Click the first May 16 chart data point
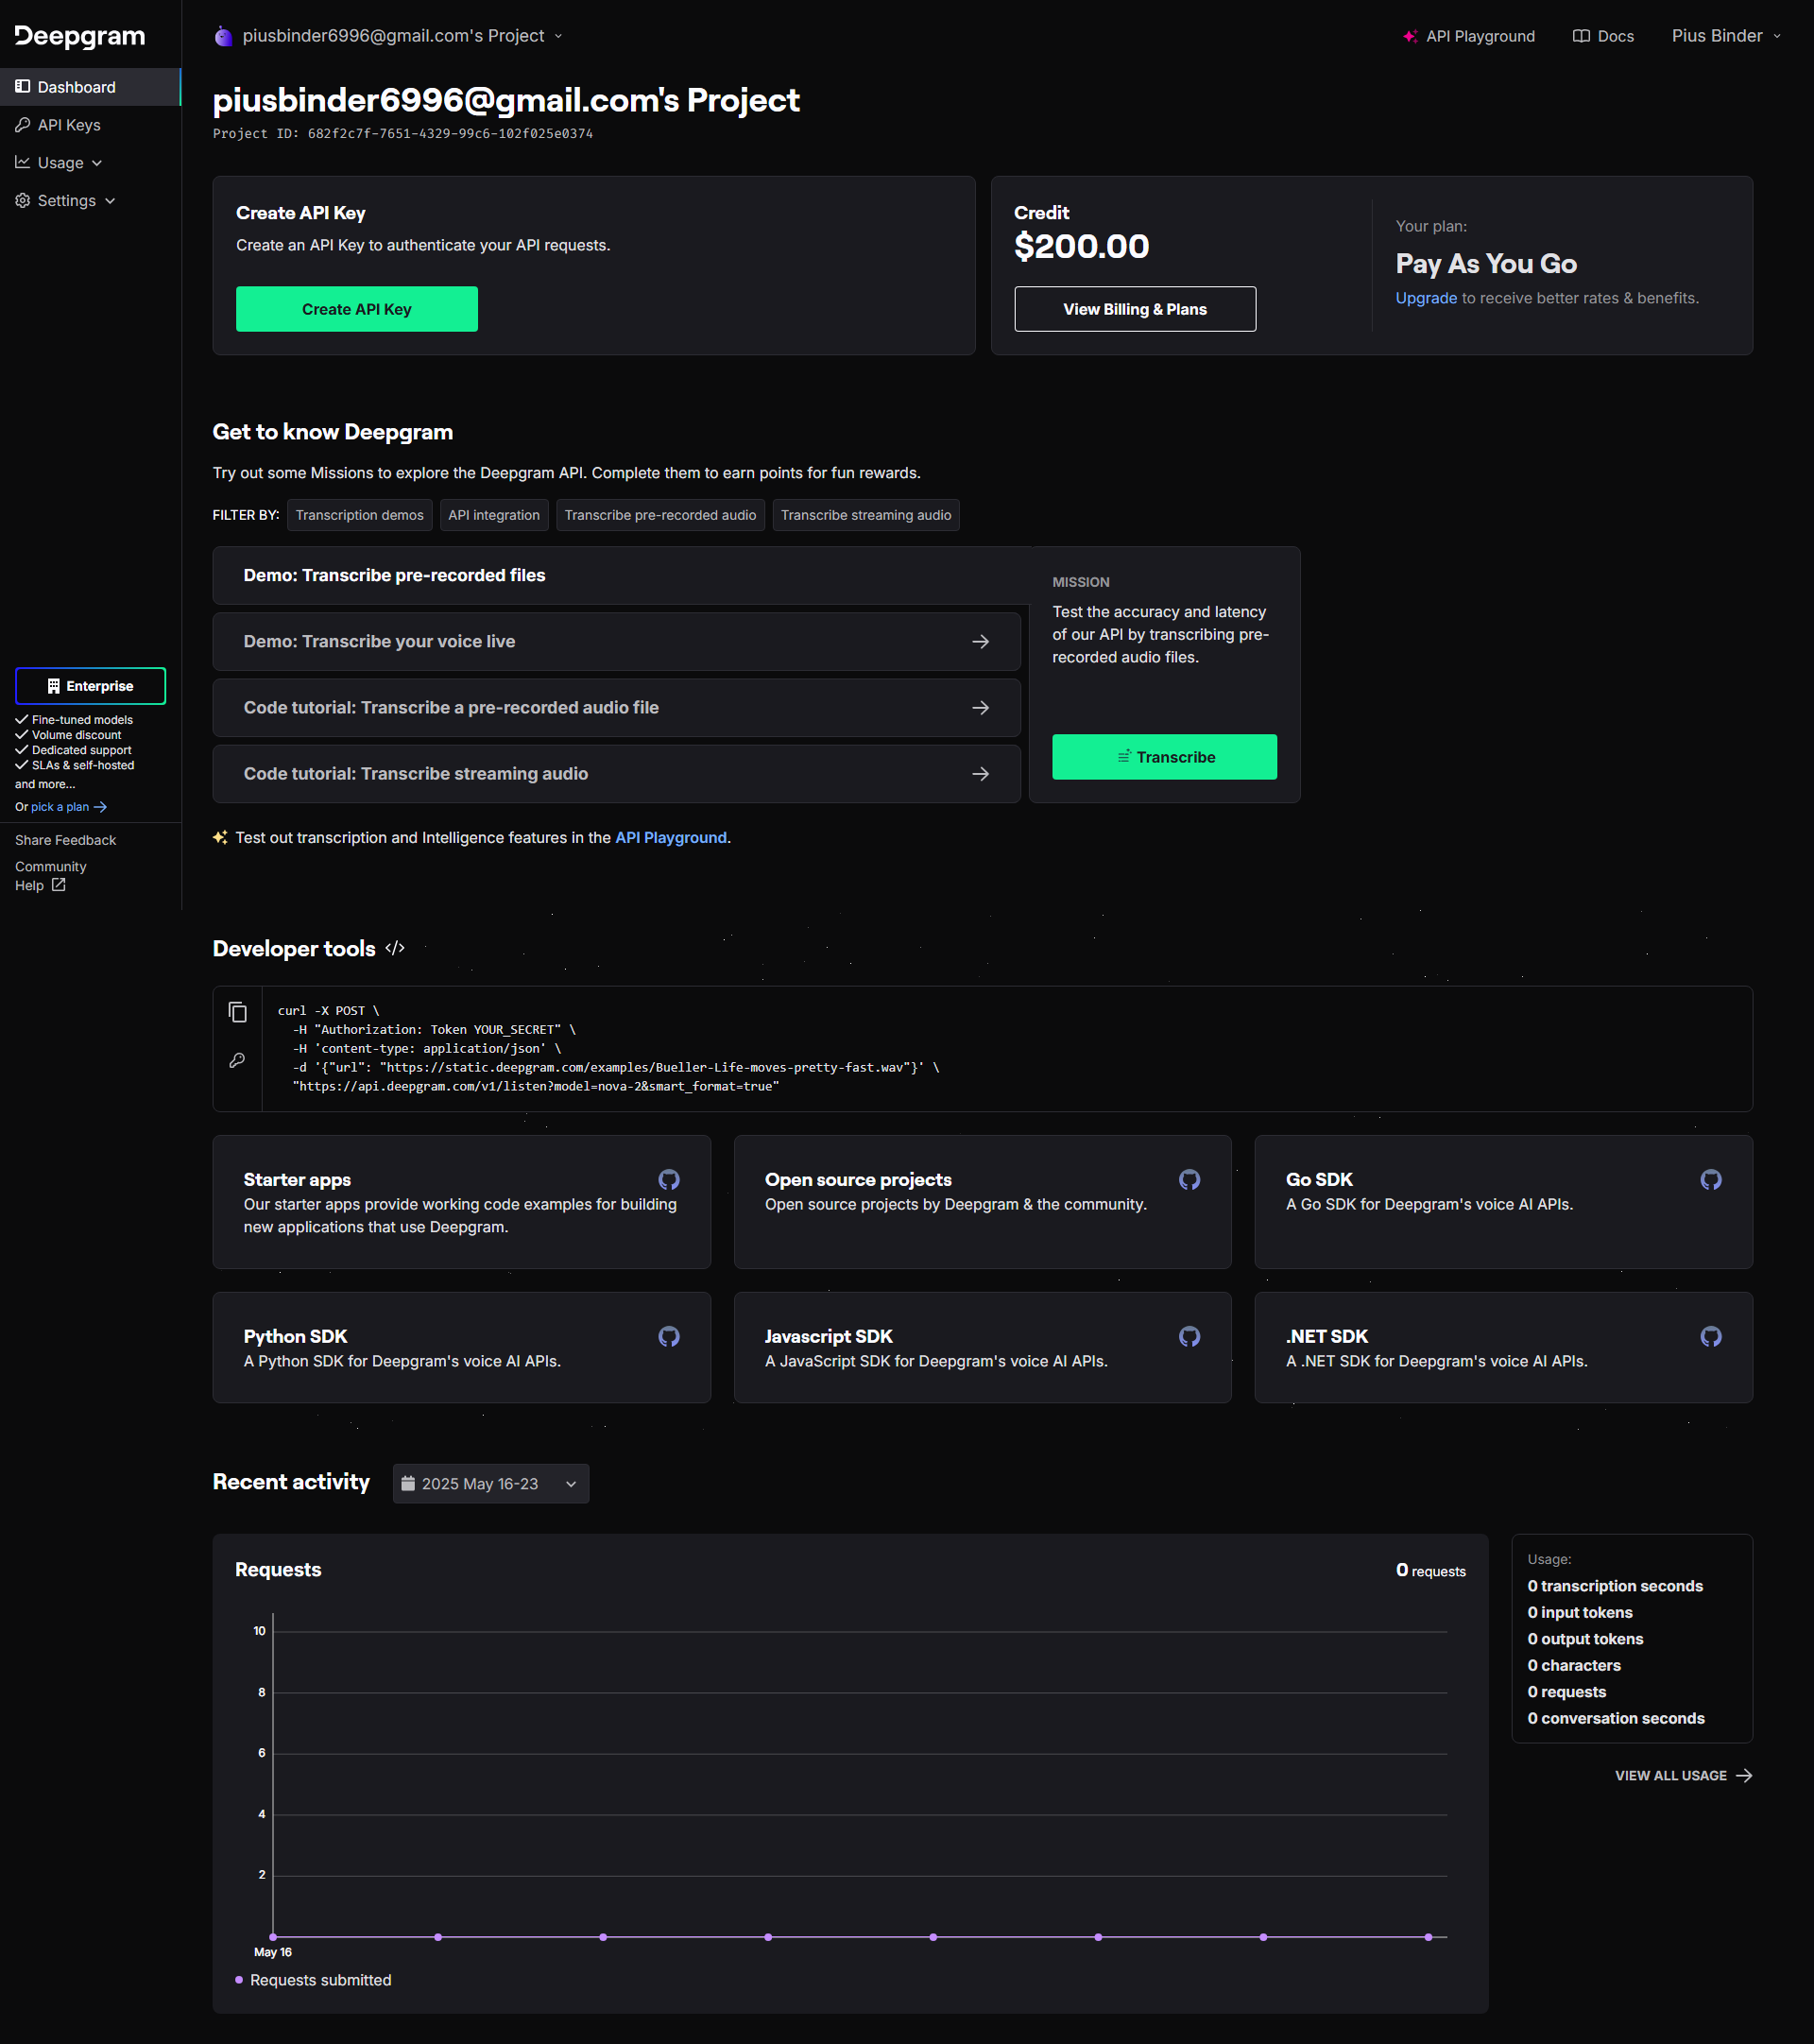 [x=273, y=1937]
